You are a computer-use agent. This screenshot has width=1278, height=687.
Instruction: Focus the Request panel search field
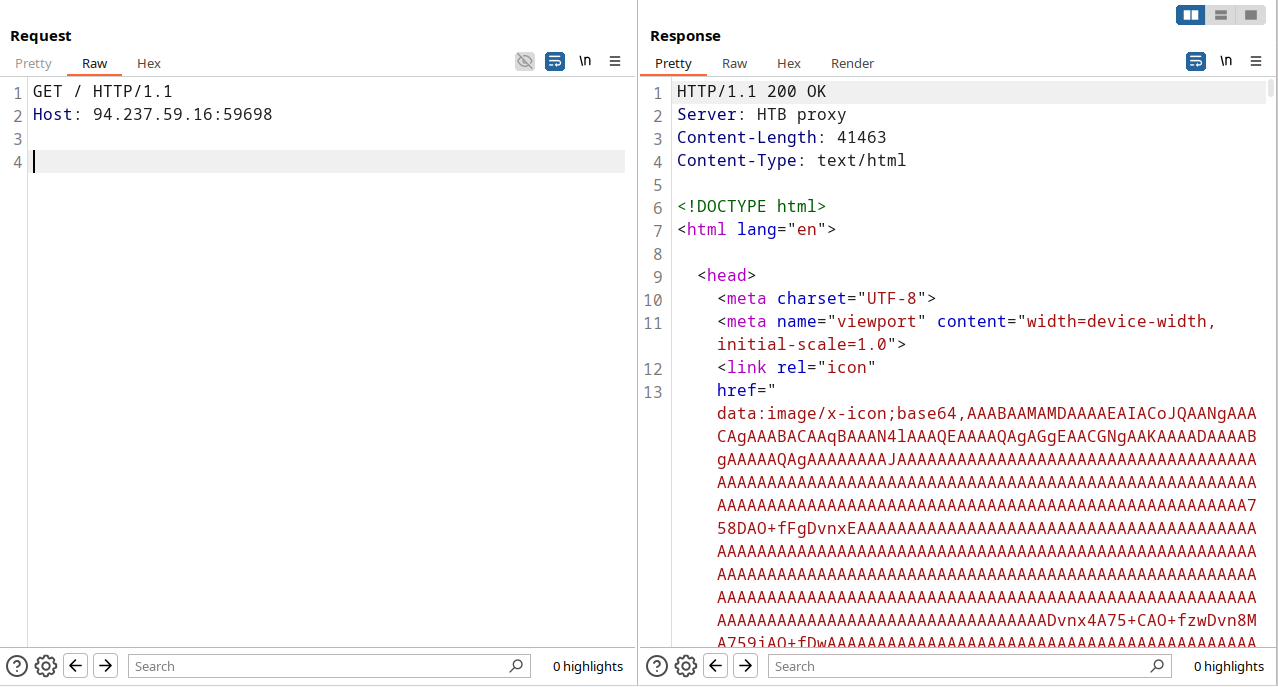330,666
